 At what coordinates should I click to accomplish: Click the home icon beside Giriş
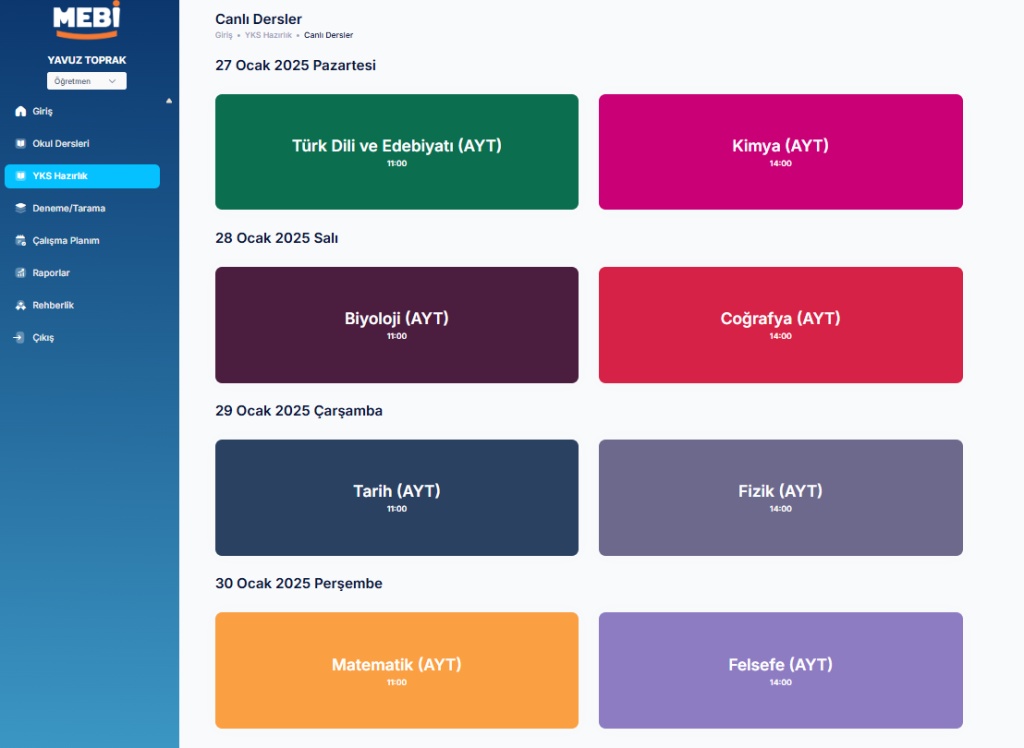[x=21, y=111]
